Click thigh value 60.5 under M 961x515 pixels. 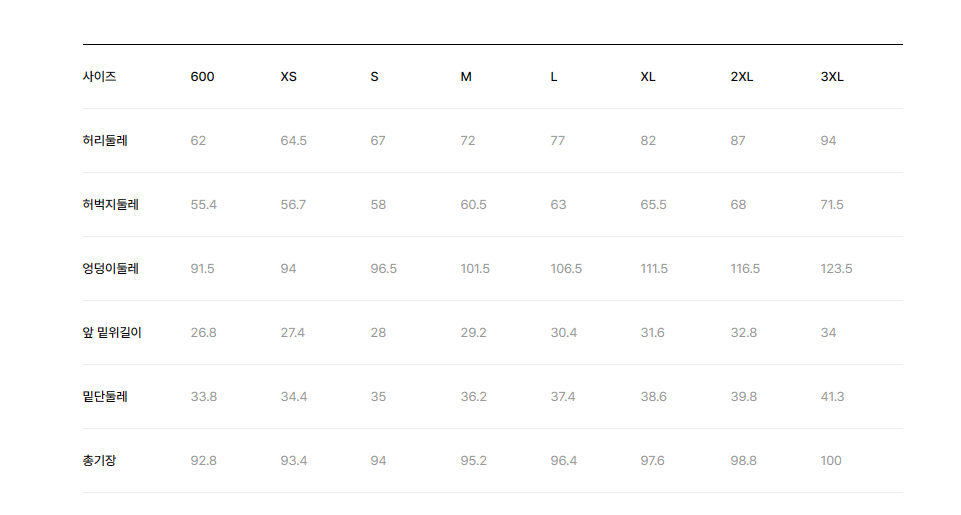[473, 205]
